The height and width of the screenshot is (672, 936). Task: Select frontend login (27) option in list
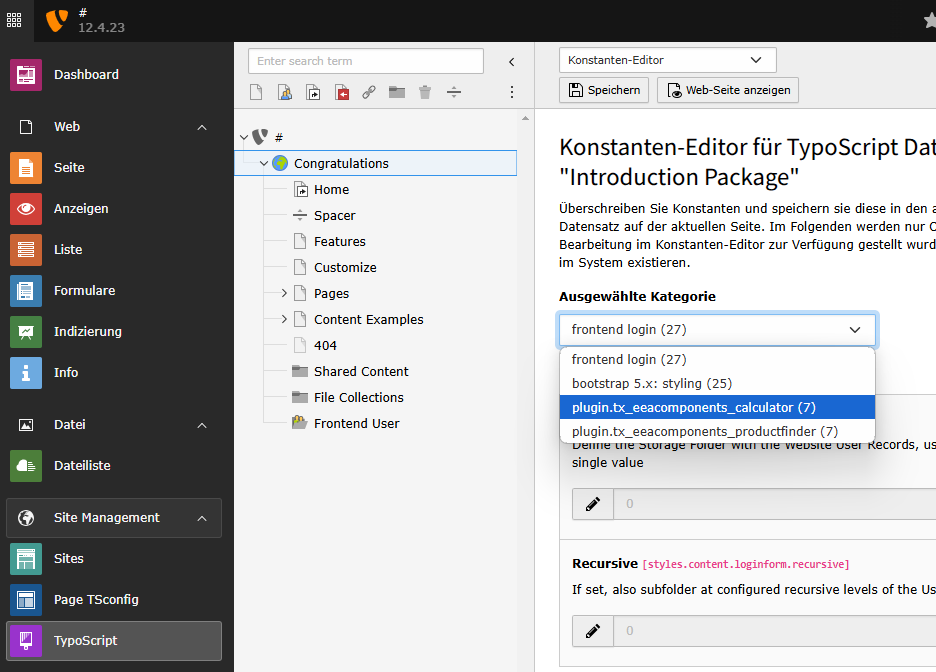(717, 359)
